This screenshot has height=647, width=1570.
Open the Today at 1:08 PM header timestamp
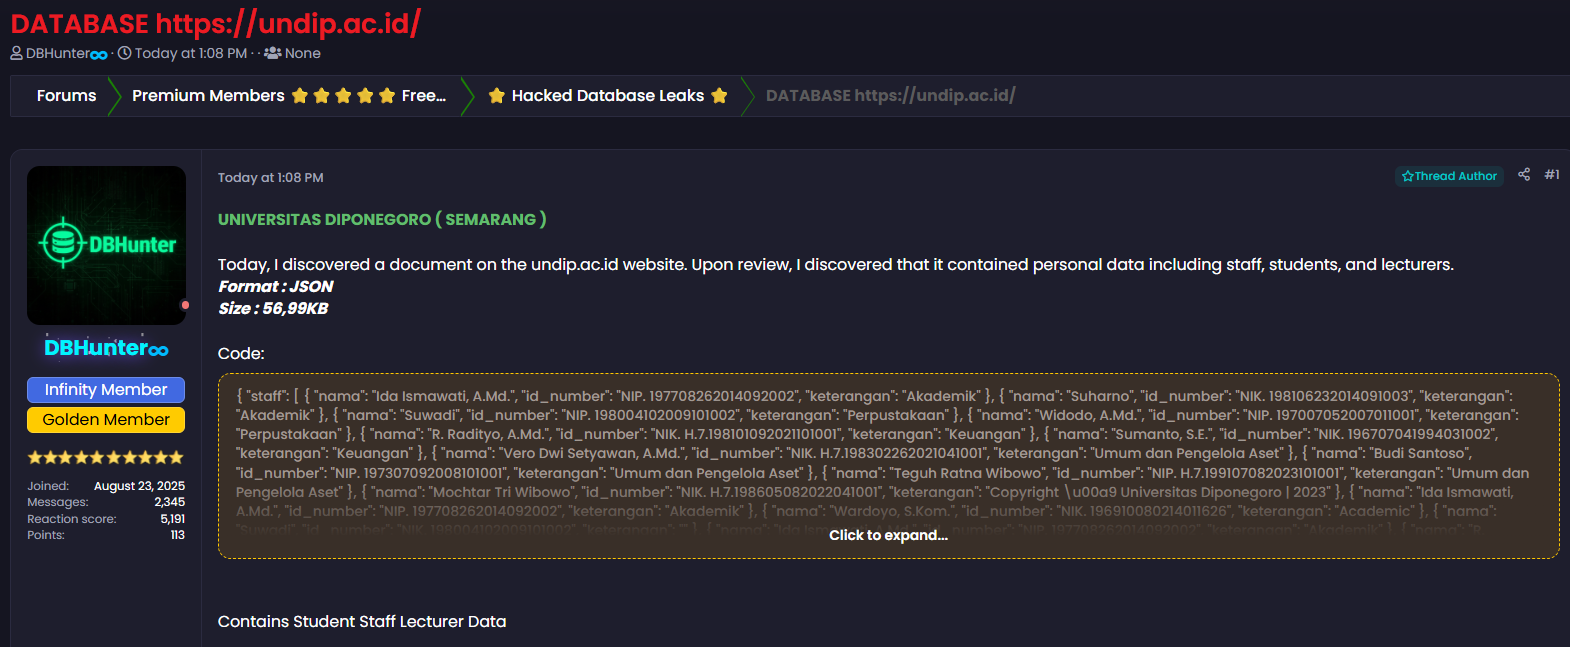click(191, 53)
